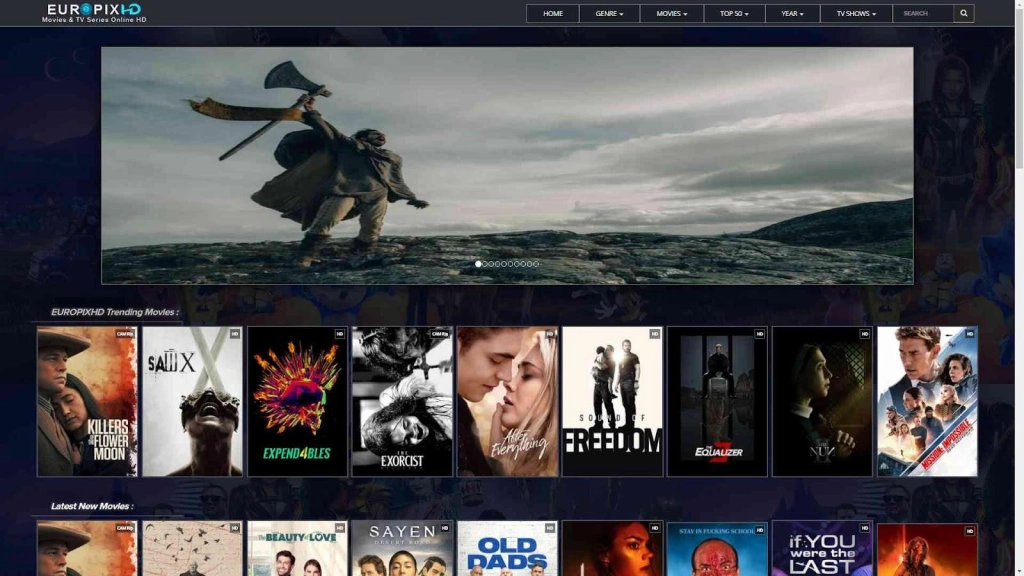Click the Sound of Freedom poster

point(613,399)
